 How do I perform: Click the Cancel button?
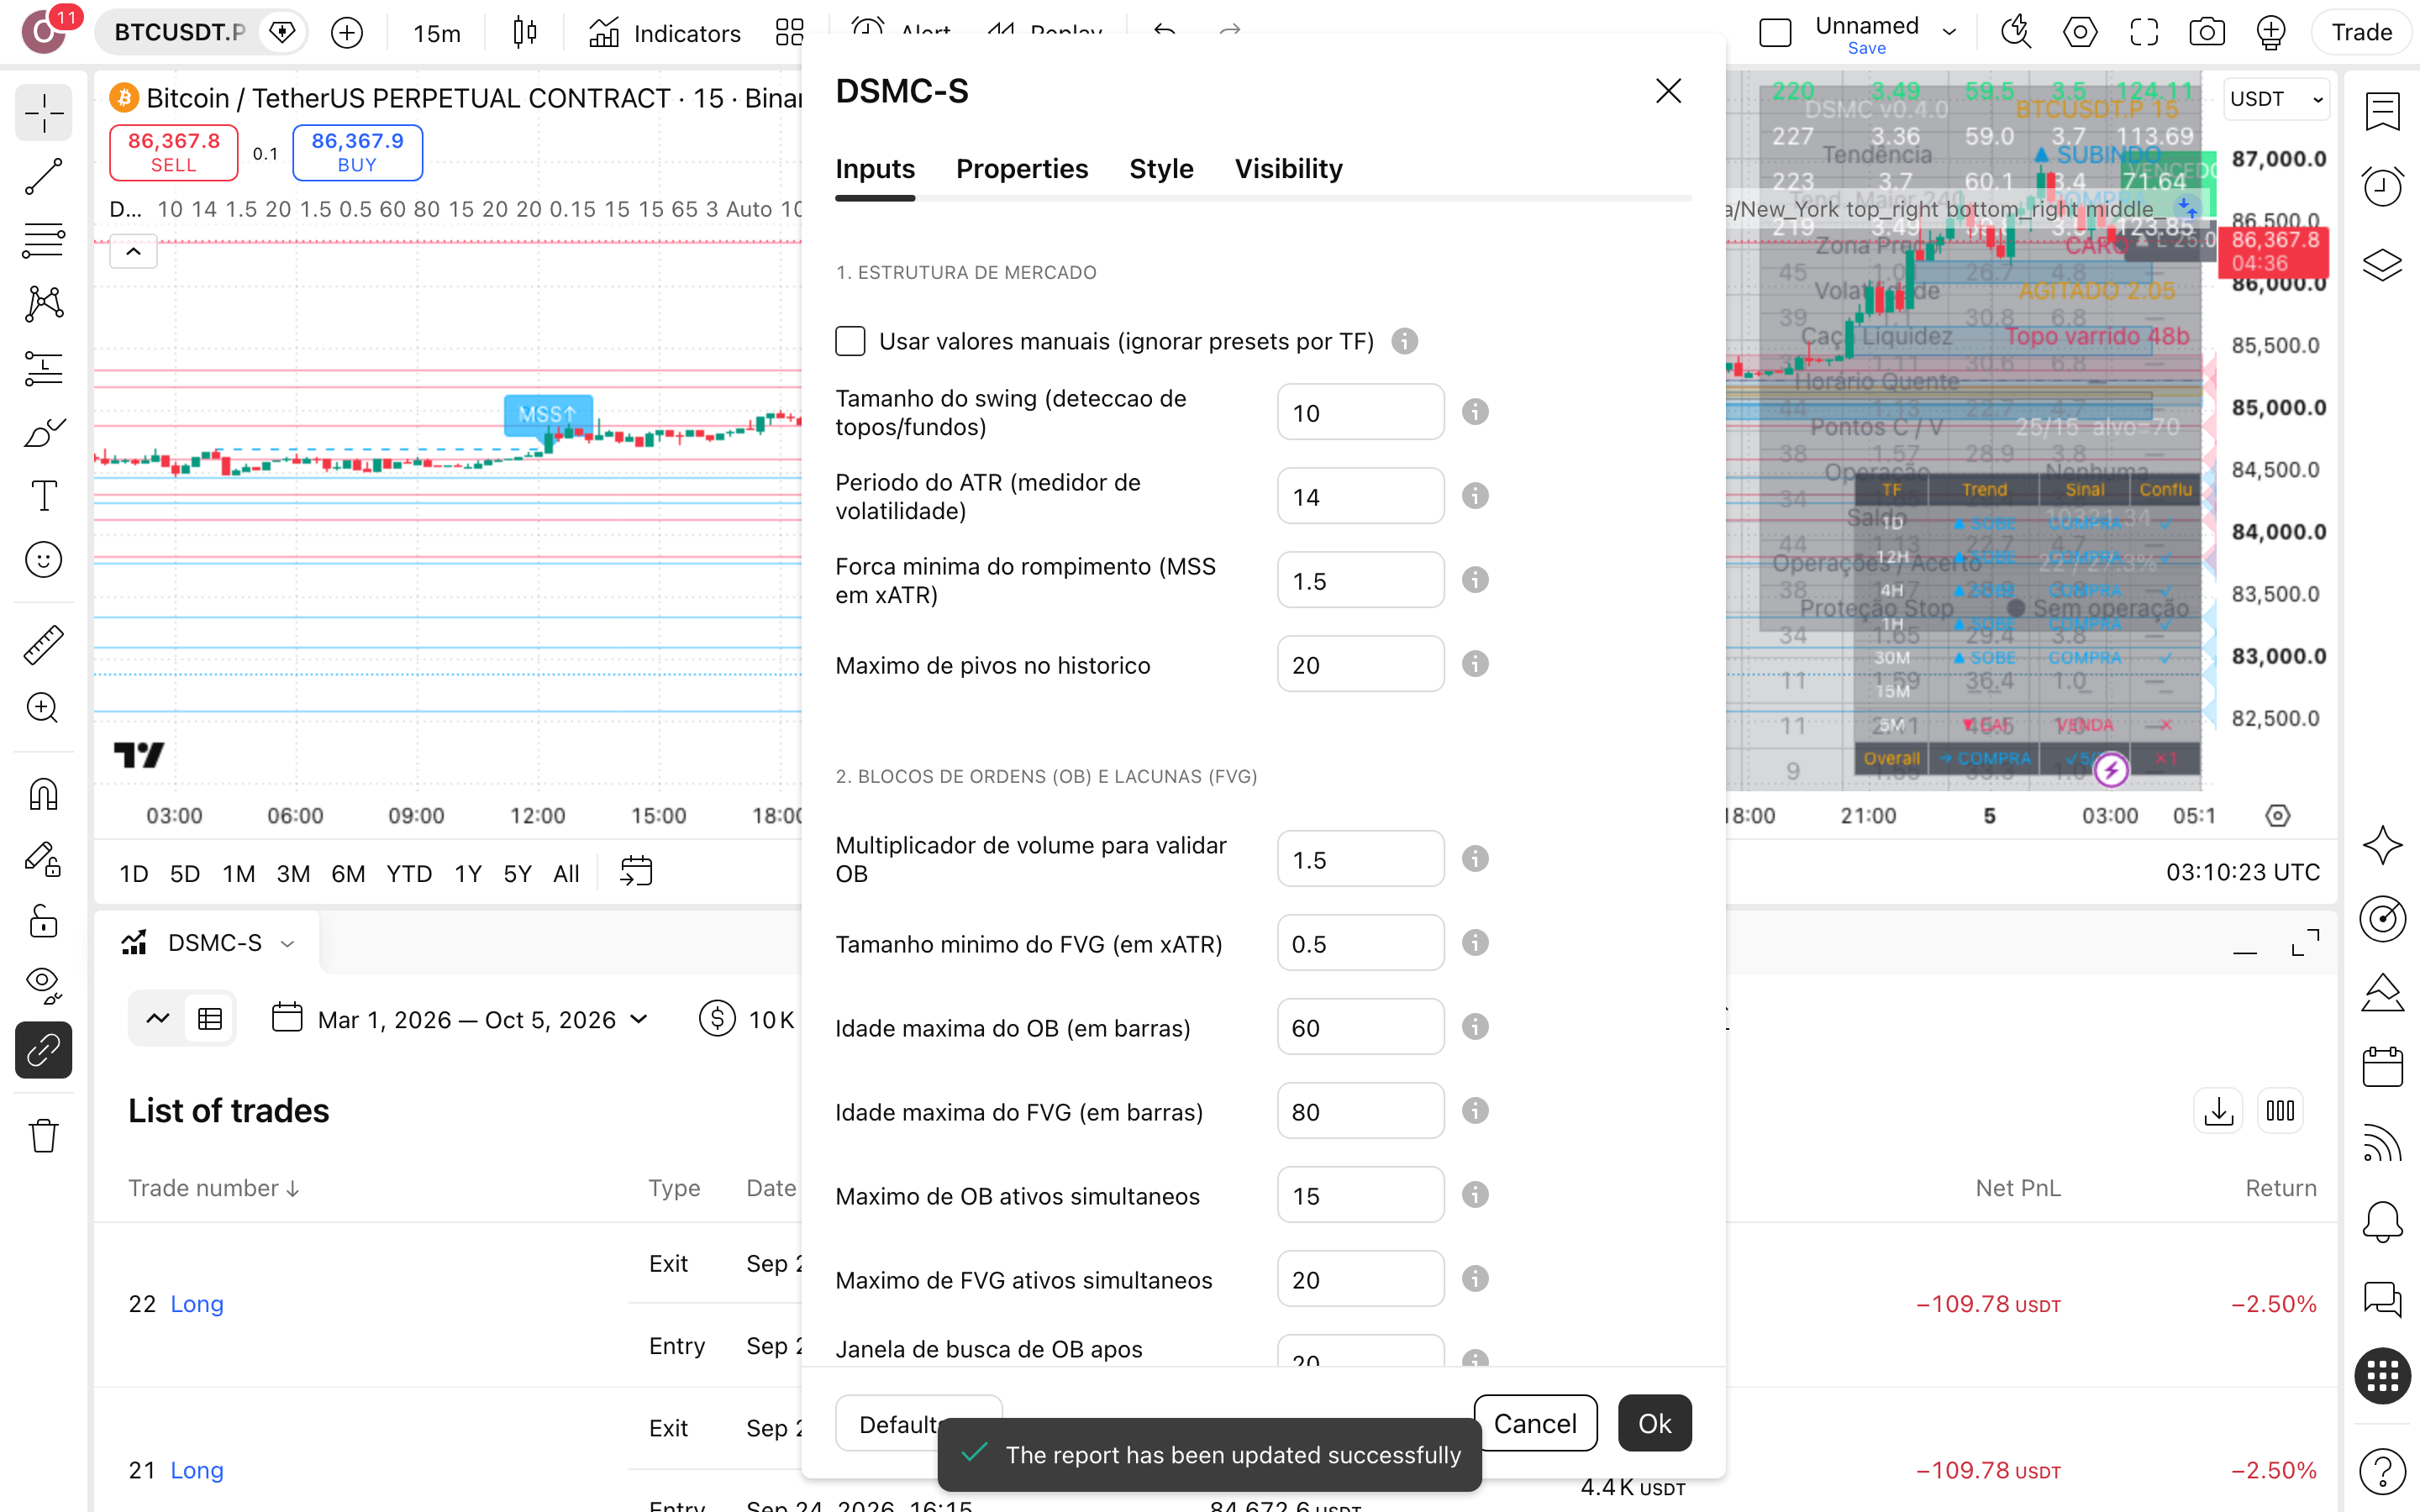[x=1535, y=1422]
